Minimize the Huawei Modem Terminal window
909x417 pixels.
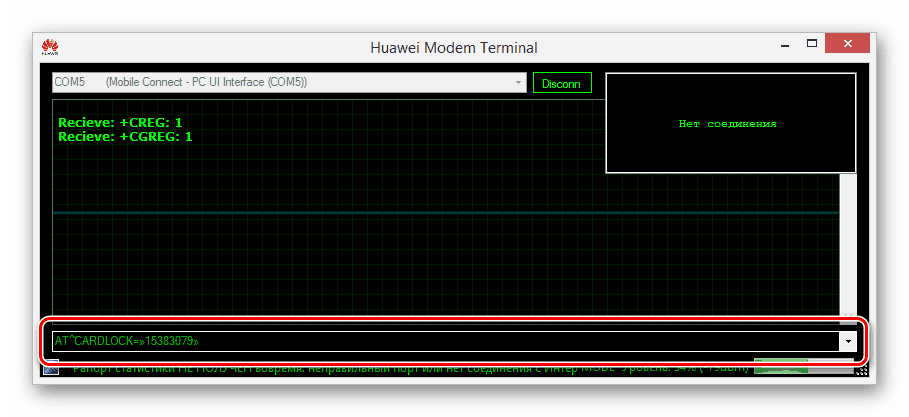(x=787, y=43)
